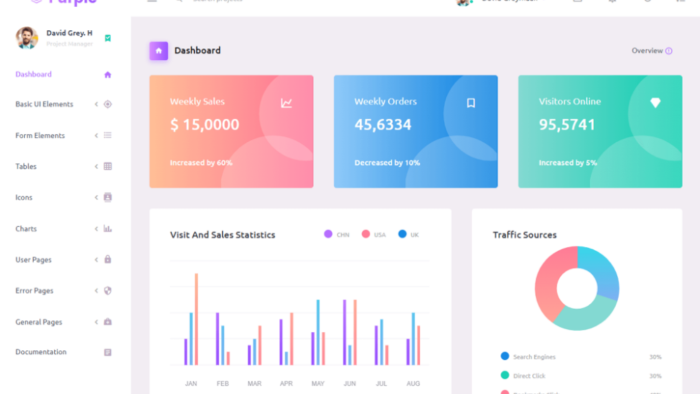This screenshot has height=394, width=700.
Task: Click the Overview link
Action: coord(647,51)
